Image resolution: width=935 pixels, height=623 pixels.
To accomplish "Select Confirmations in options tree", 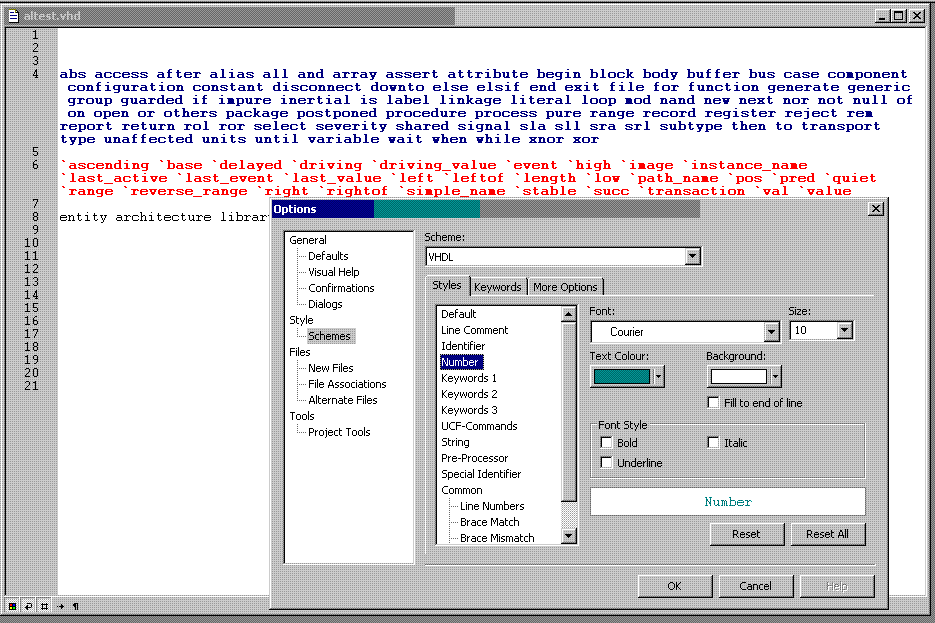I will [x=341, y=288].
